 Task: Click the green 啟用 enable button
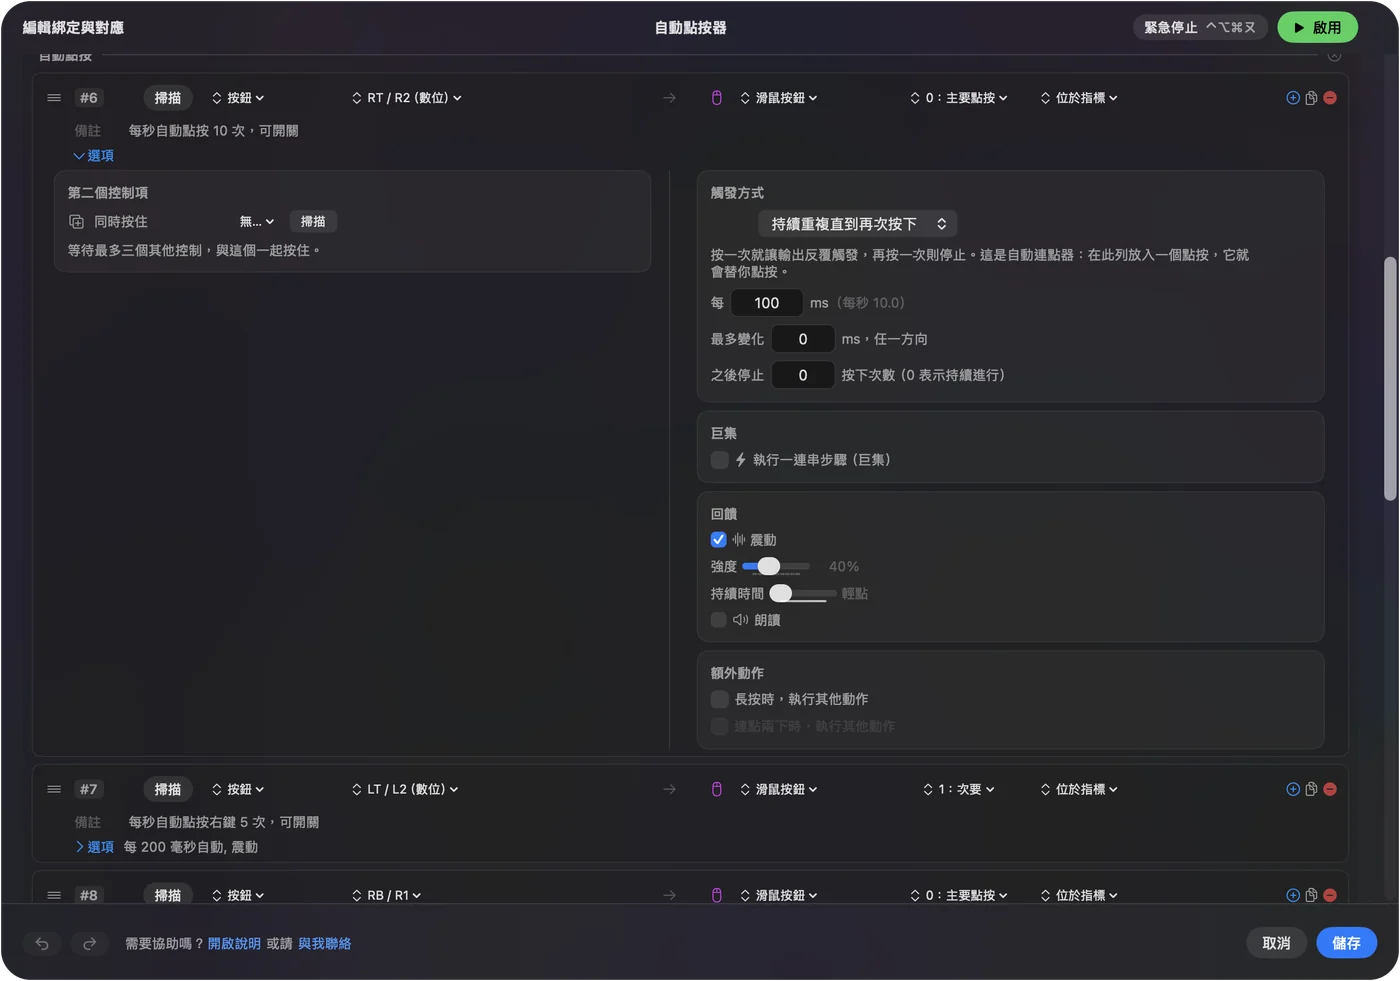coord(1317,28)
